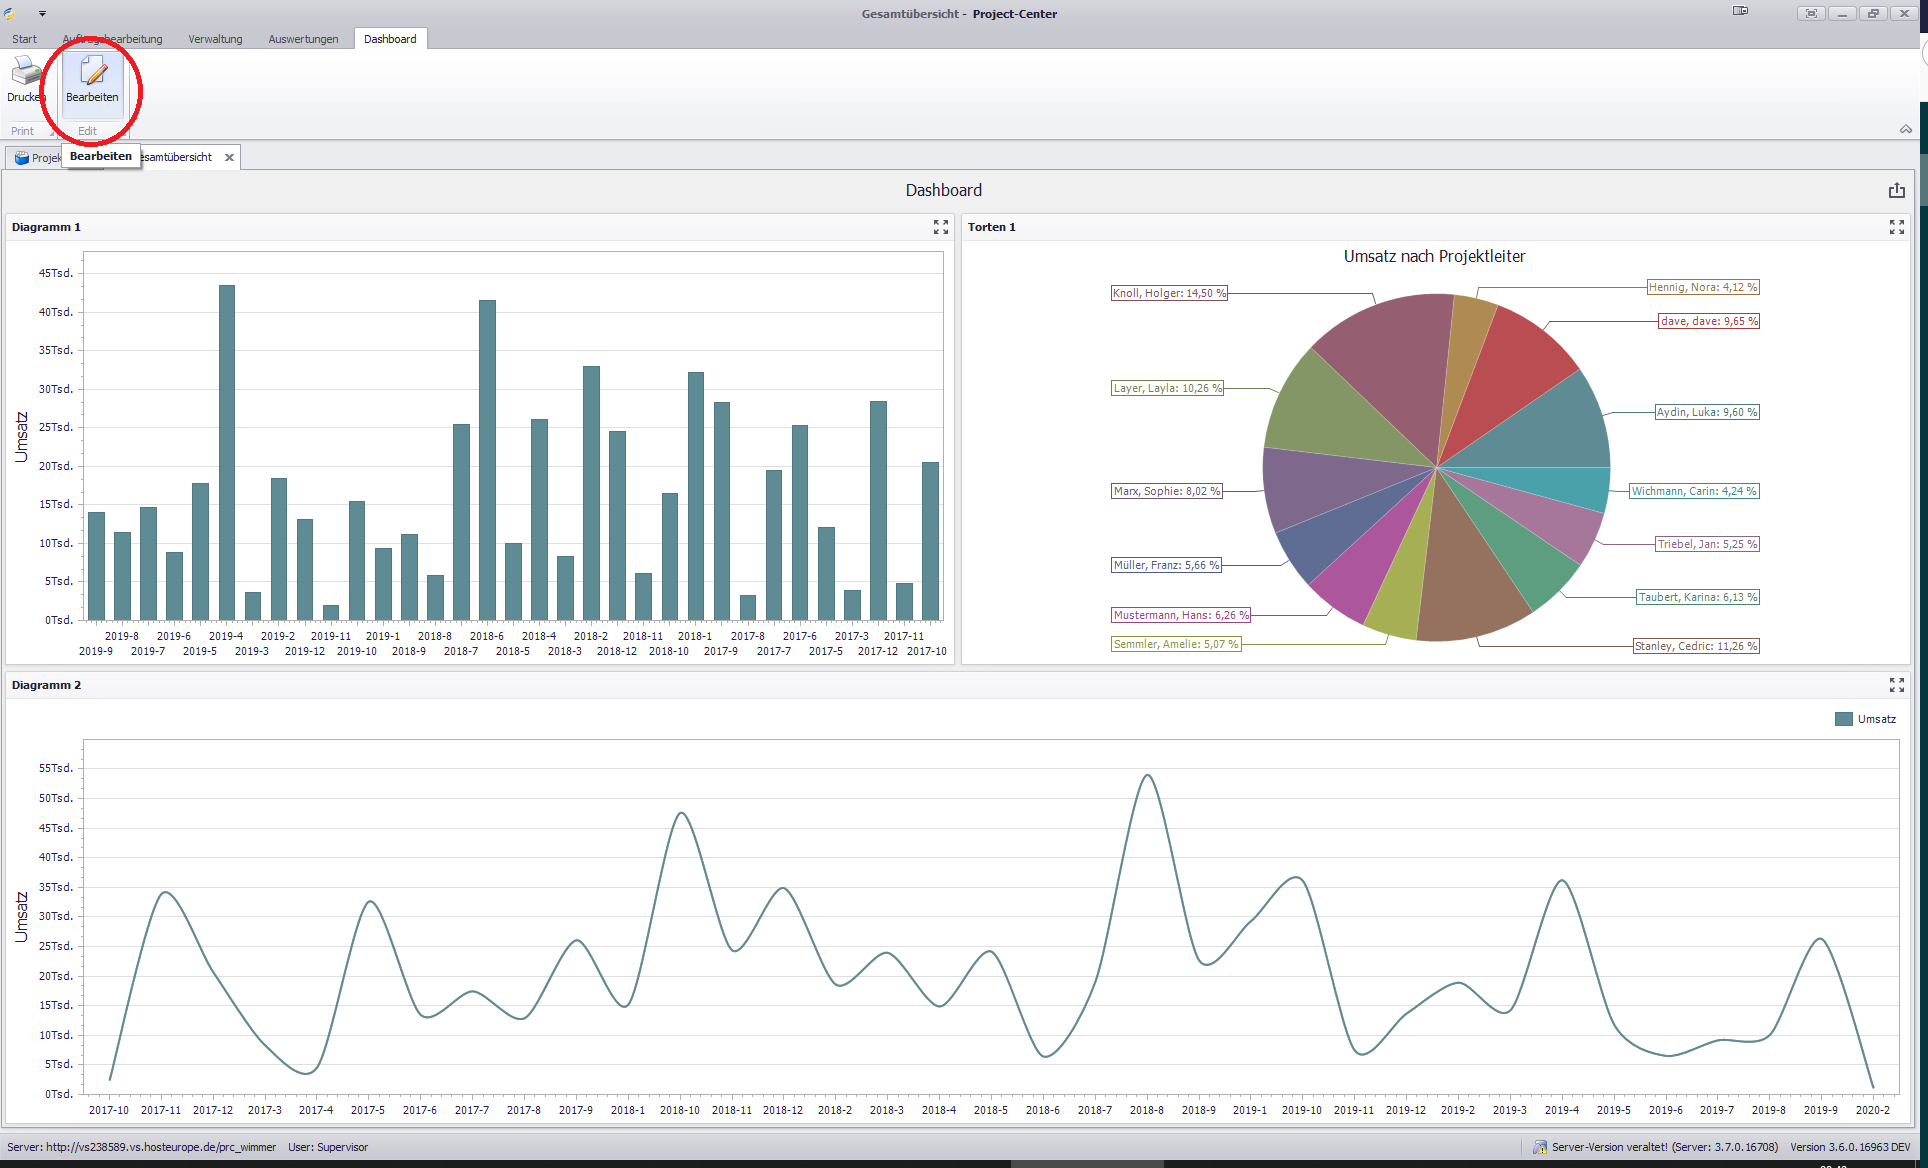Click the Drucken printer icon
The height and width of the screenshot is (1168, 1928).
point(26,72)
